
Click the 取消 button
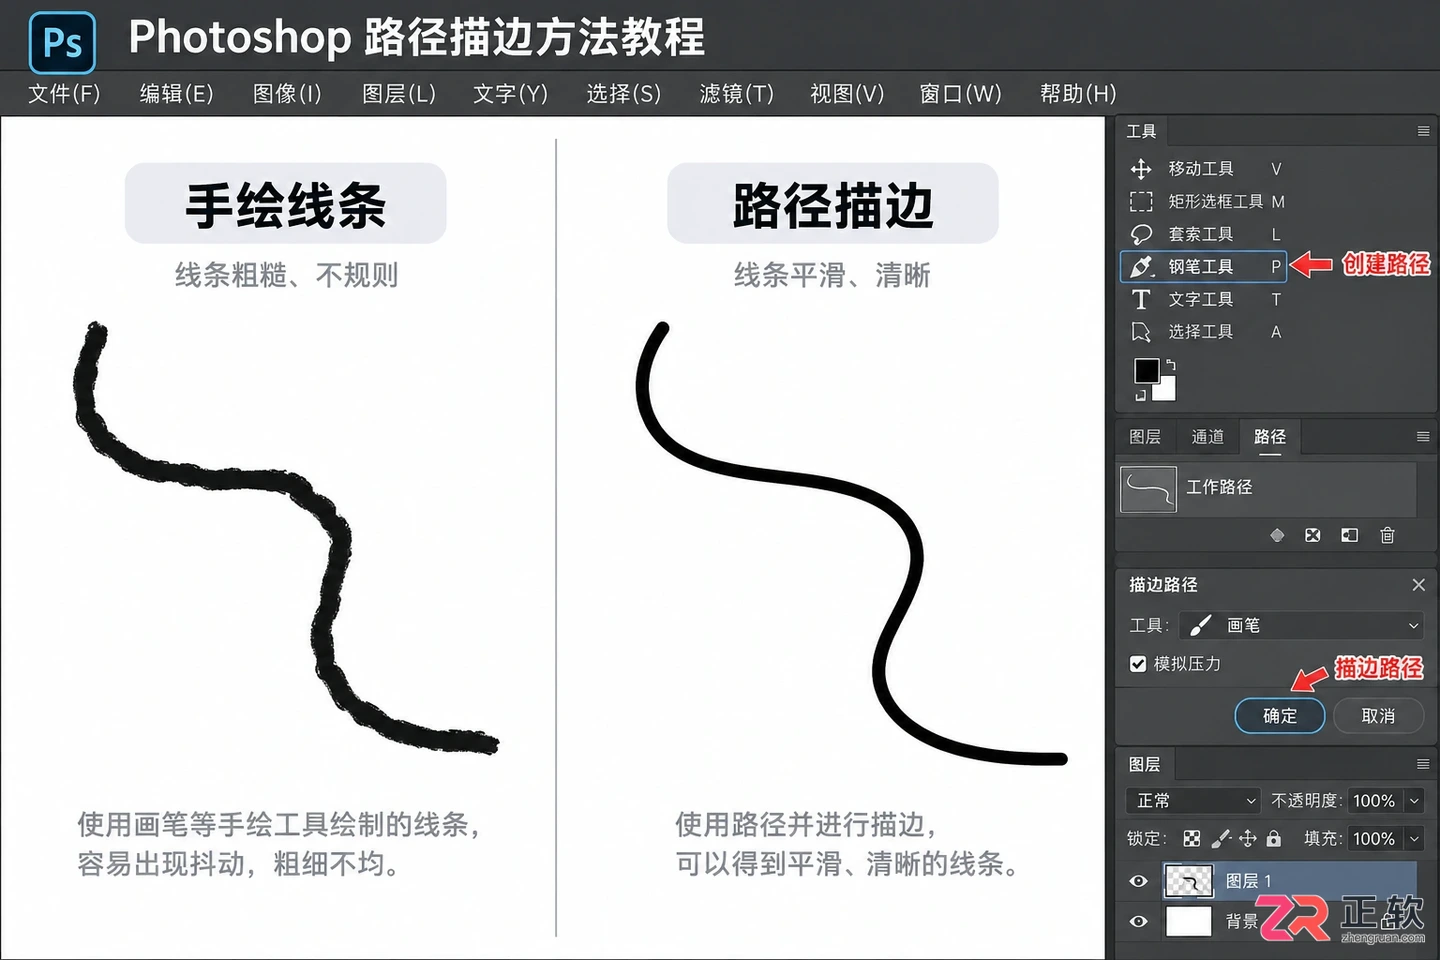(1378, 716)
